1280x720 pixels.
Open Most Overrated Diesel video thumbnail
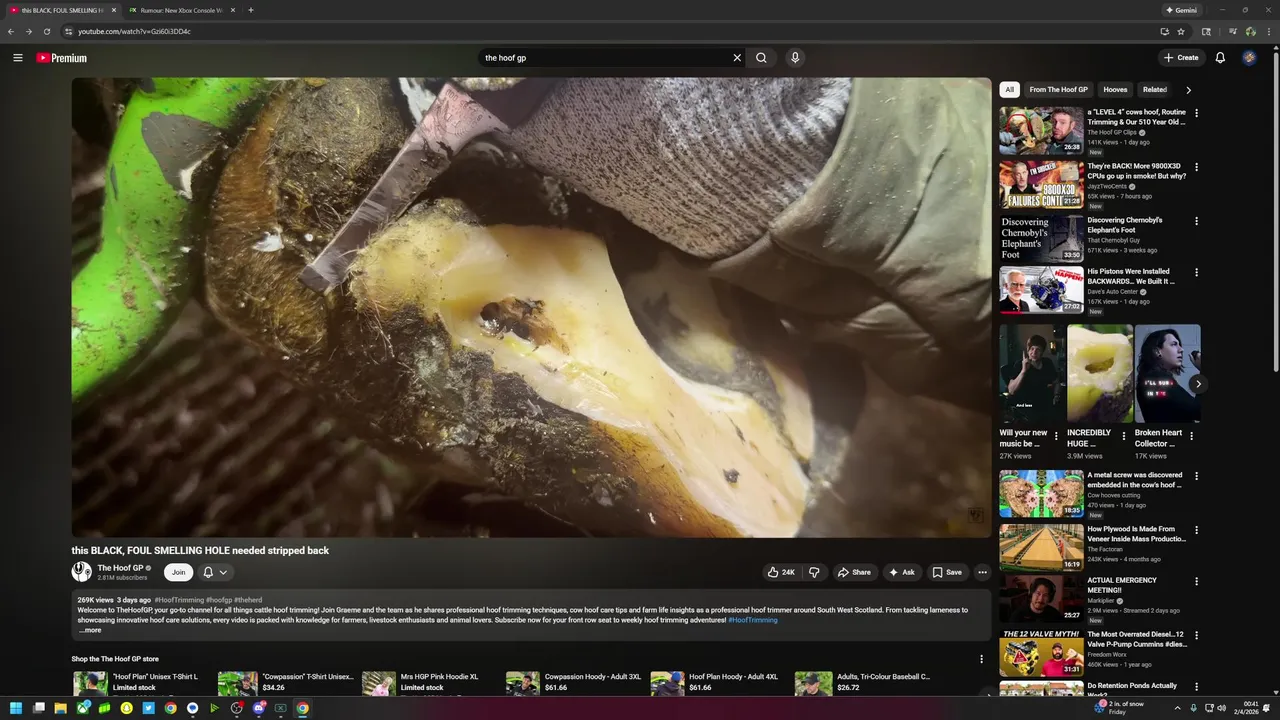pyautogui.click(x=1041, y=653)
